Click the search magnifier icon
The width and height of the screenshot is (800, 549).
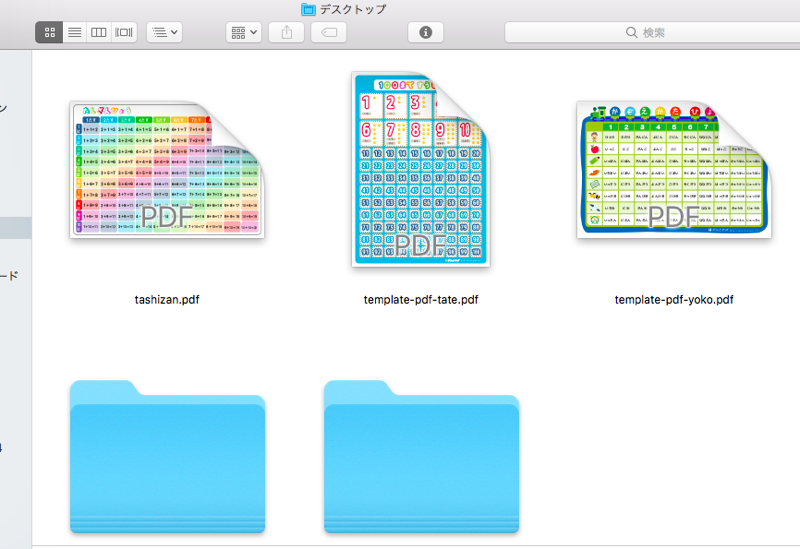[x=631, y=33]
